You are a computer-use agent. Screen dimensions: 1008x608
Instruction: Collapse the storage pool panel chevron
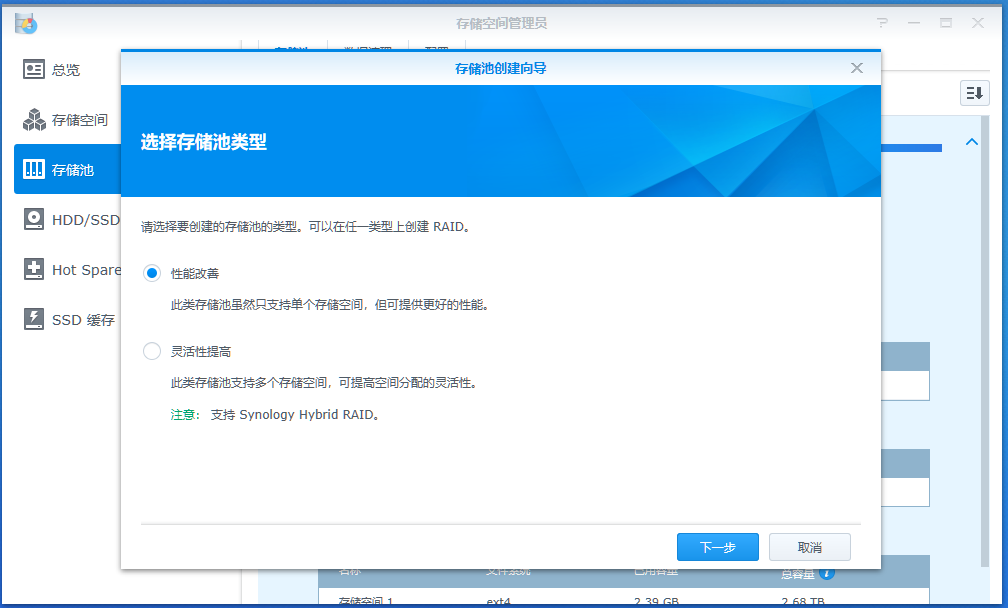tap(972, 142)
